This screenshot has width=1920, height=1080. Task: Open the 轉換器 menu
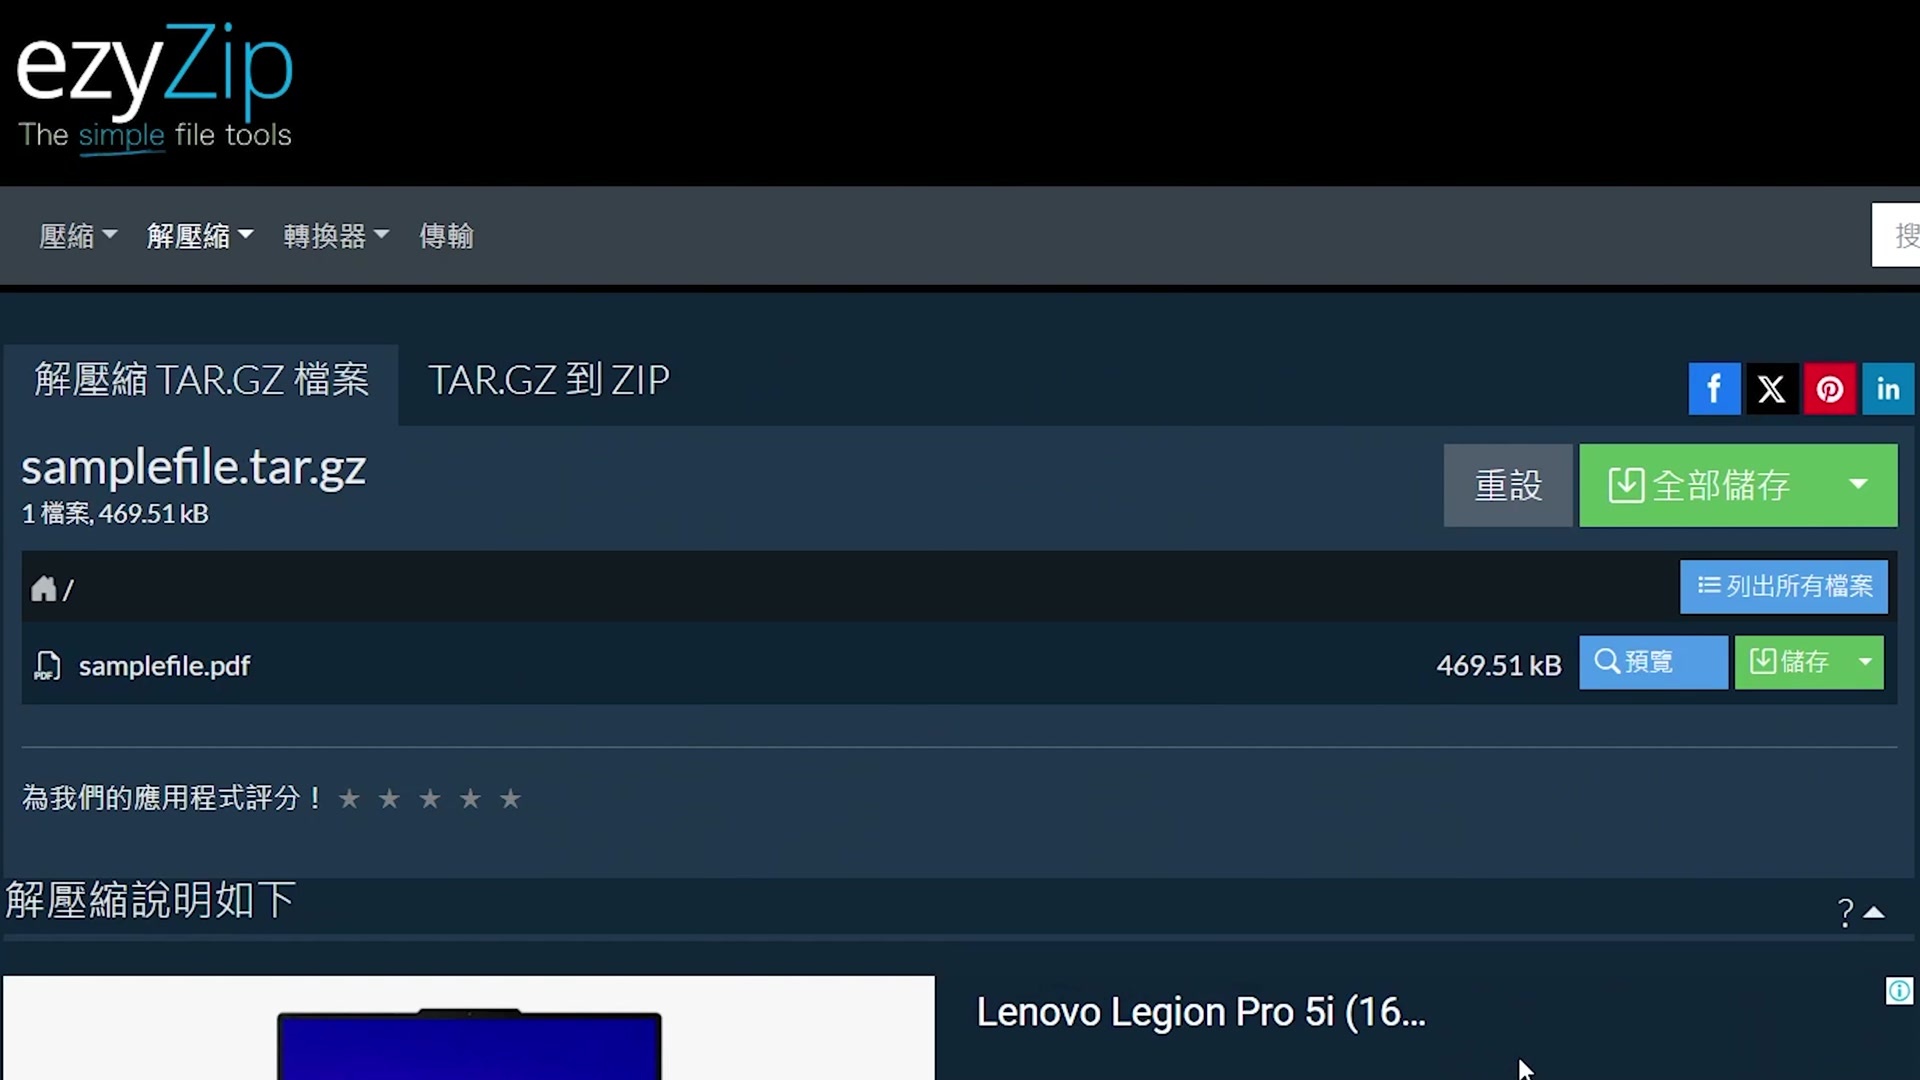[x=336, y=236]
